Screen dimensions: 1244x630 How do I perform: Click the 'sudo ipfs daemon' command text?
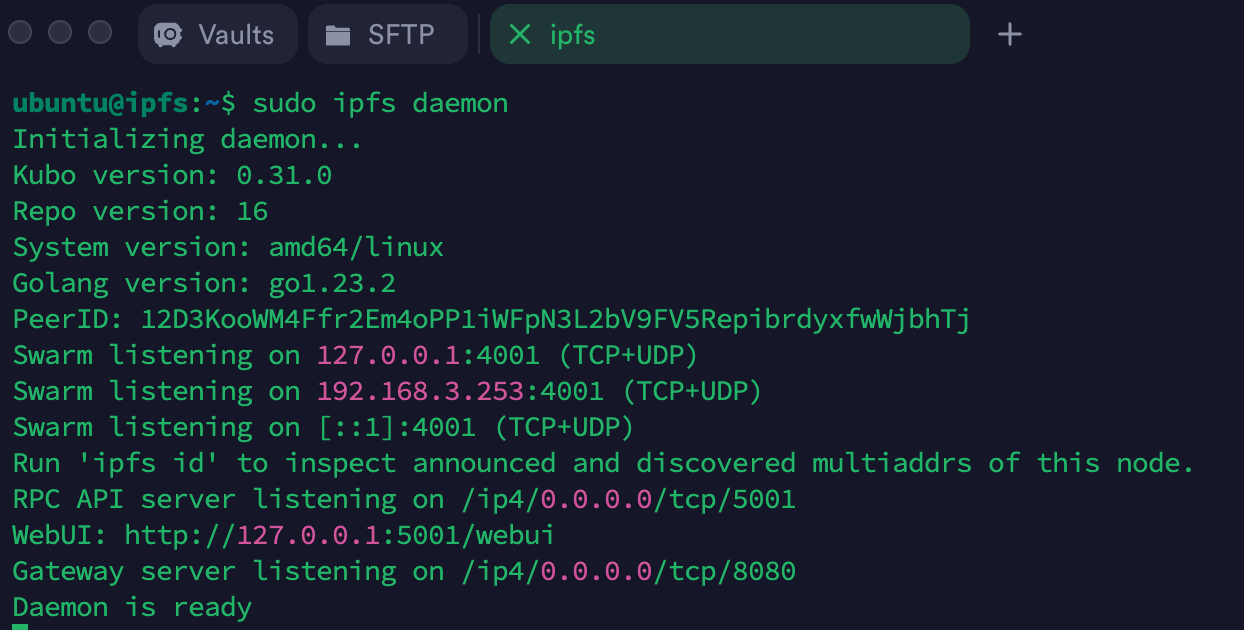(x=380, y=103)
